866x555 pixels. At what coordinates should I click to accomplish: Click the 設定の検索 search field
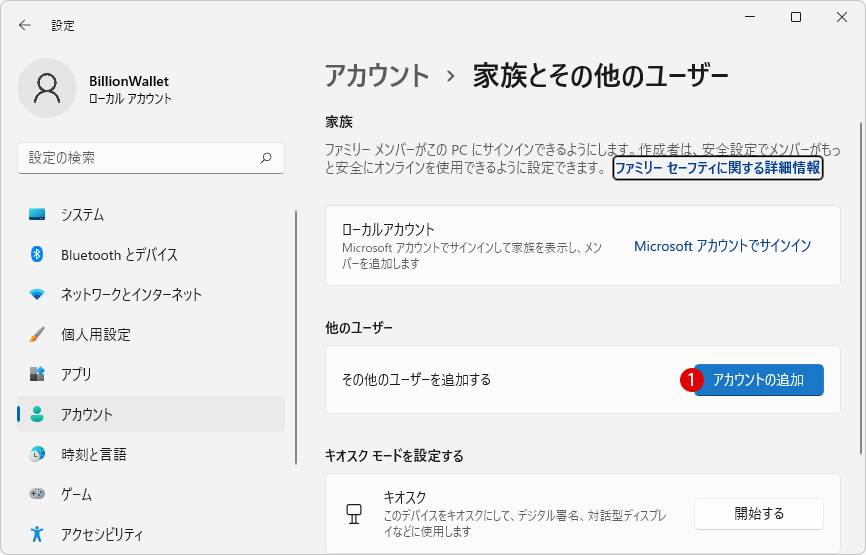(x=151, y=158)
